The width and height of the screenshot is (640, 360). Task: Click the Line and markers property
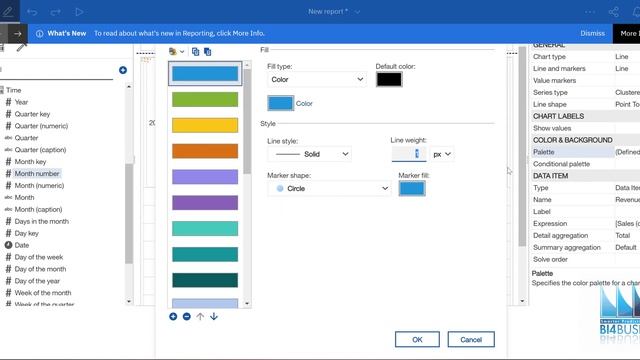pos(586,69)
